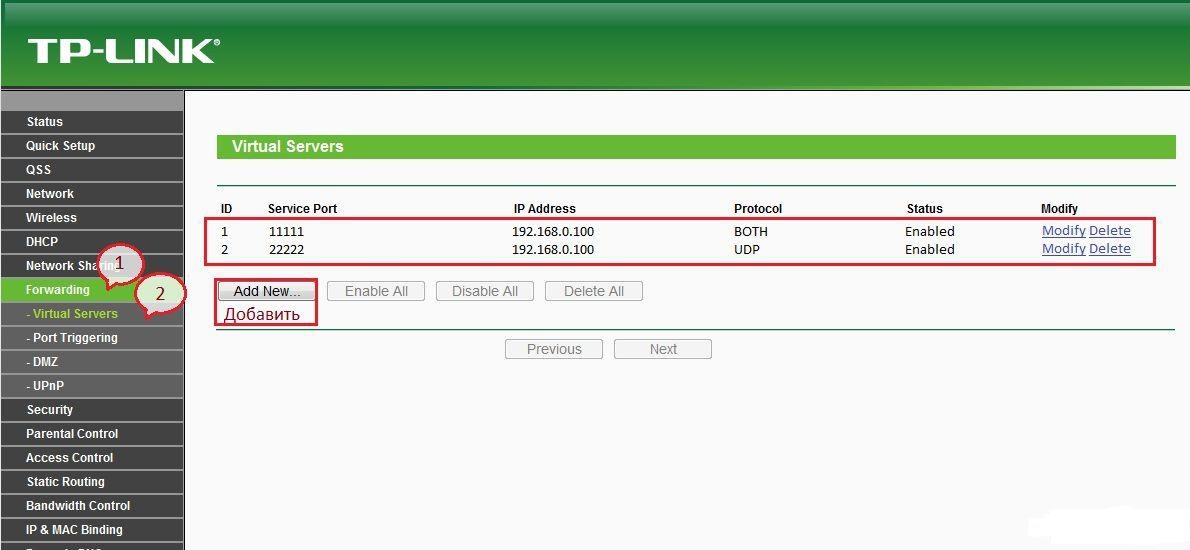This screenshot has height=550, width=1190.
Task: Click the Add New button
Action: (x=267, y=291)
